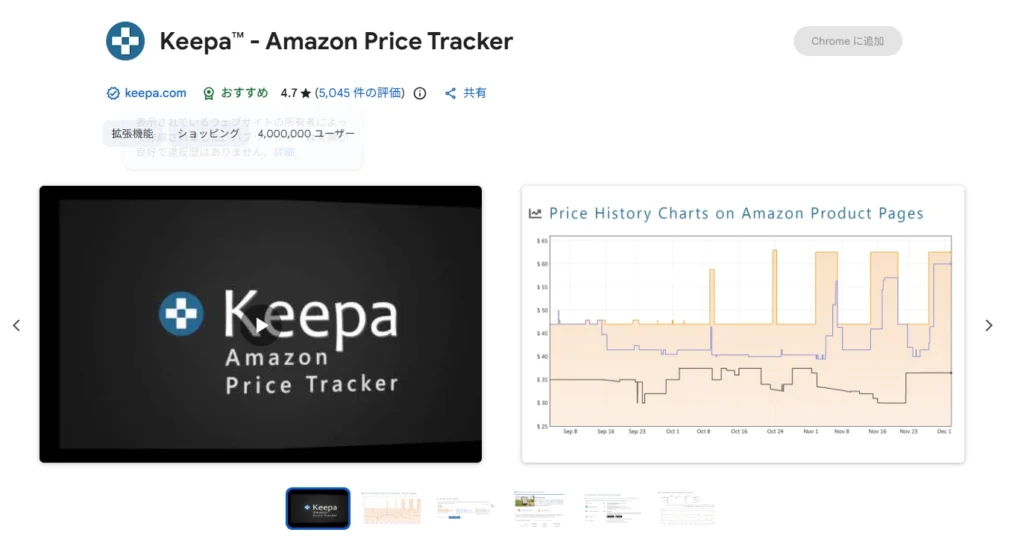Select the 拡張機能 category chip

pos(133,133)
